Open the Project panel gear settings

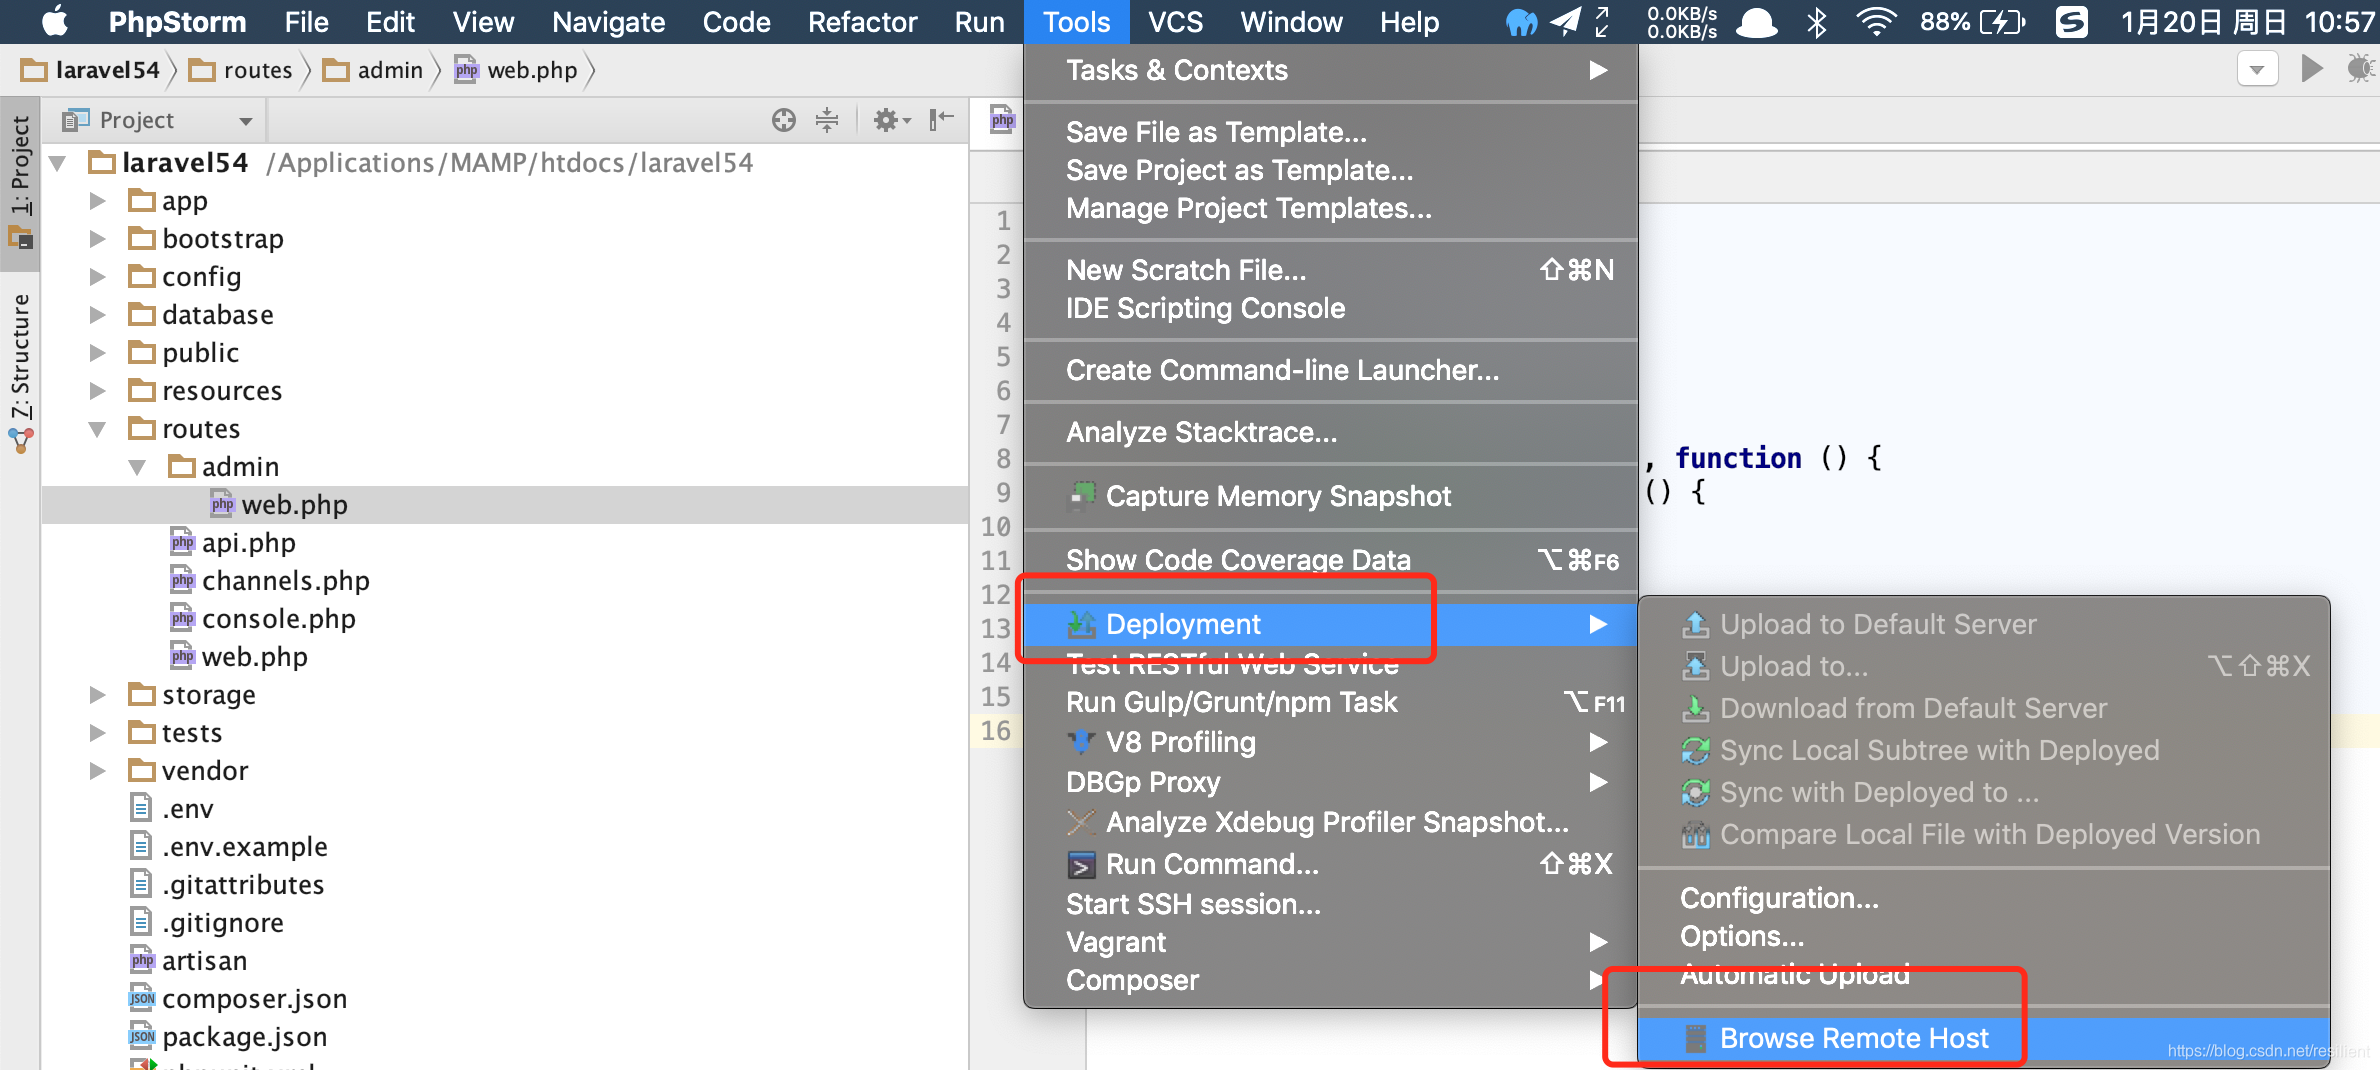pyautogui.click(x=891, y=120)
